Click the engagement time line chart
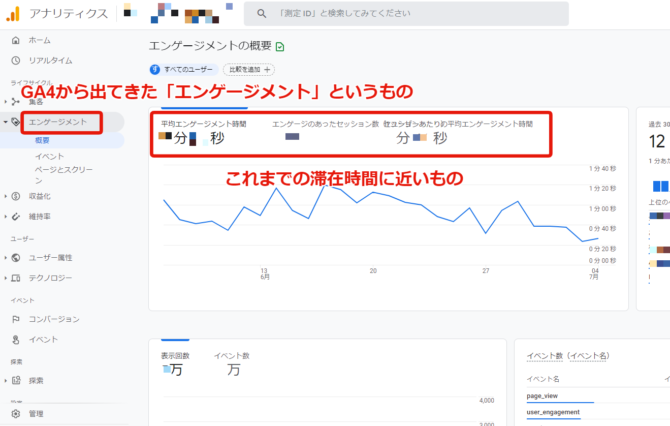Screen dimensions: 670x426 (380, 214)
